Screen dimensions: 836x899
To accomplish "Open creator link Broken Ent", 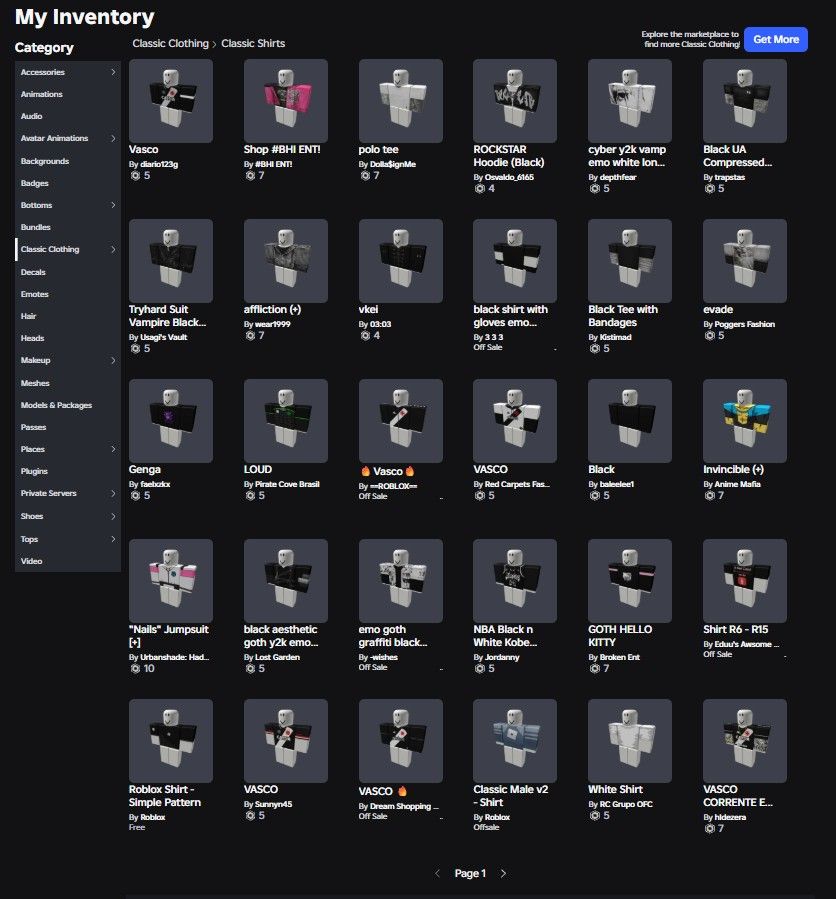I will point(619,657).
